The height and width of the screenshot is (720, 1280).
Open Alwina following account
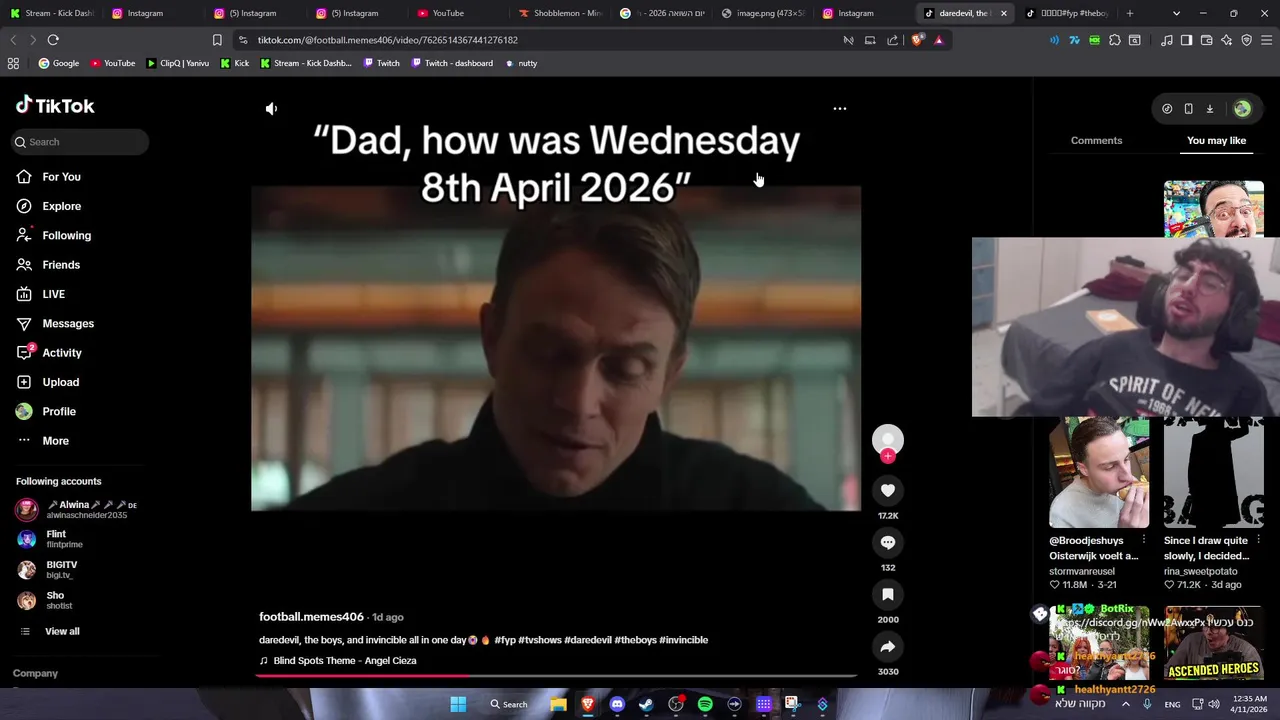tap(80, 509)
